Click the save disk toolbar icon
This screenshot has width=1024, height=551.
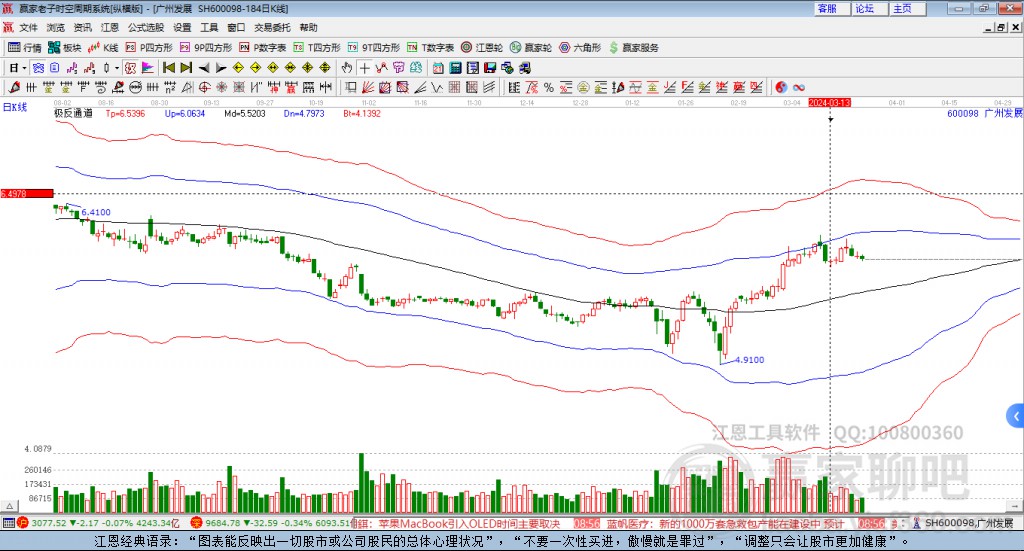pyautogui.click(x=490, y=68)
